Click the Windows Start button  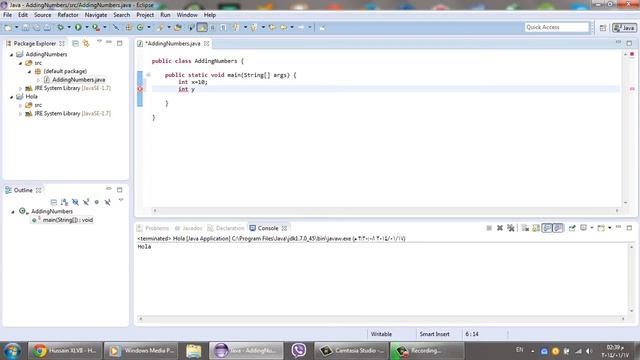pyautogui.click(x=12, y=351)
